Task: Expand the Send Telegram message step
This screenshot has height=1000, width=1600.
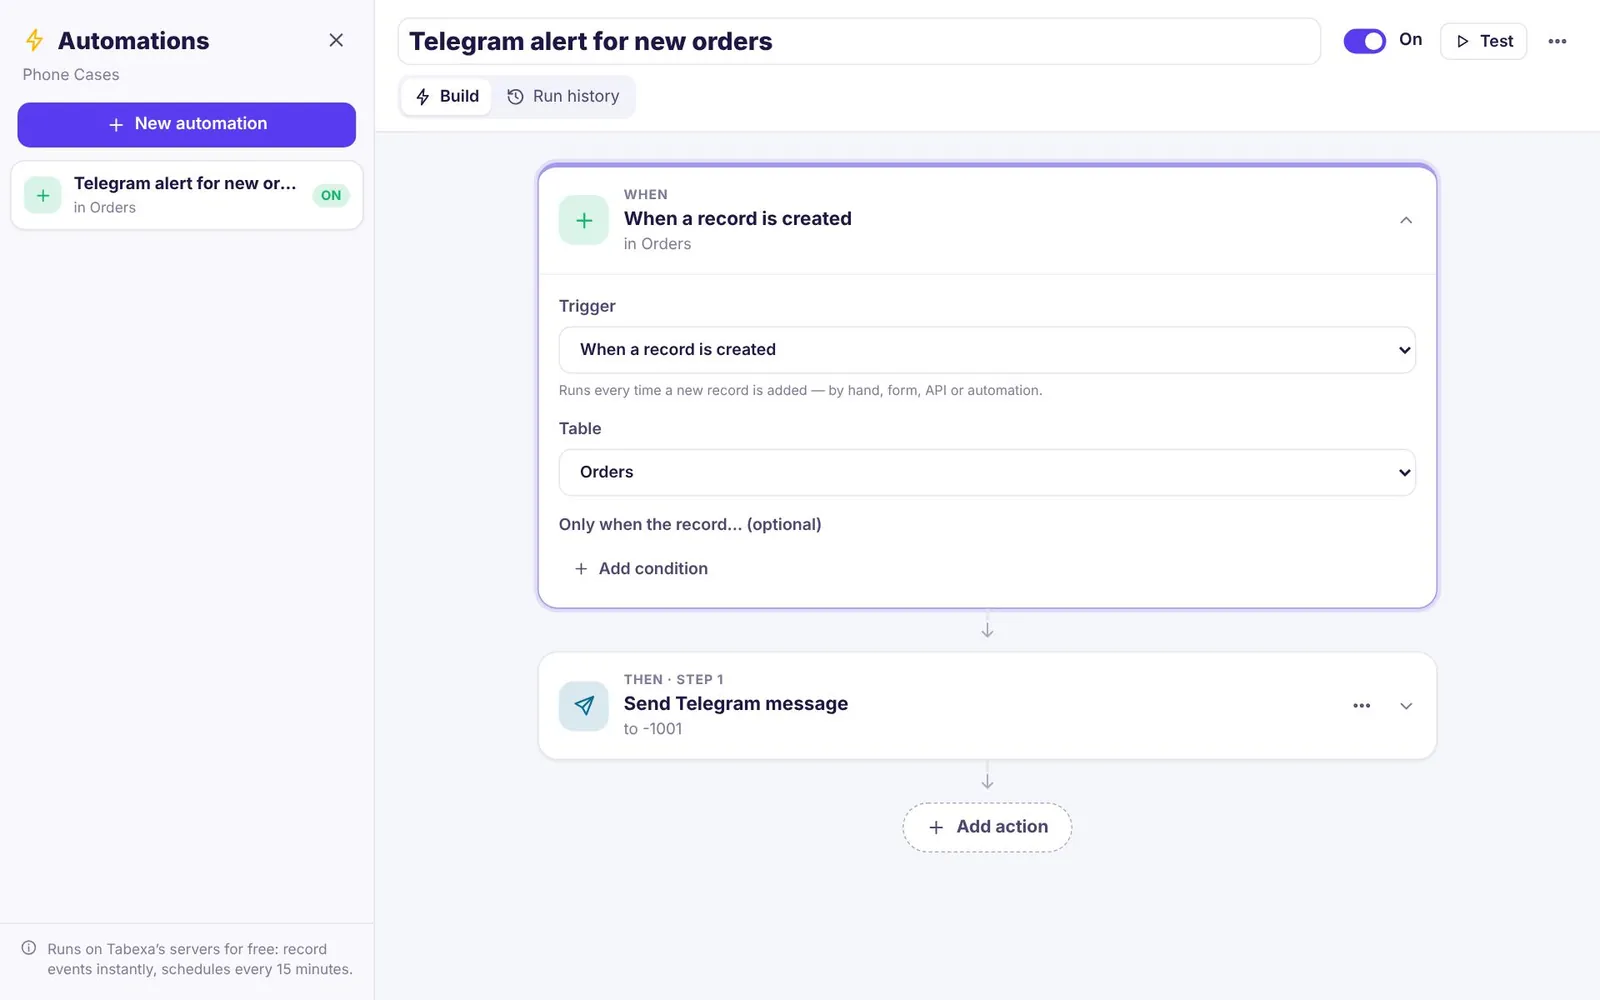Action: click(1406, 706)
